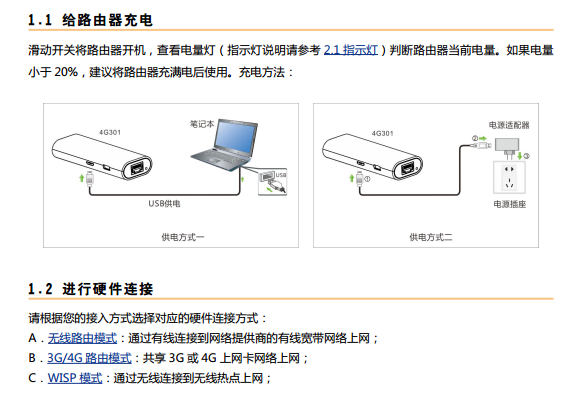Click the circled step 1 plug marker

point(367,179)
